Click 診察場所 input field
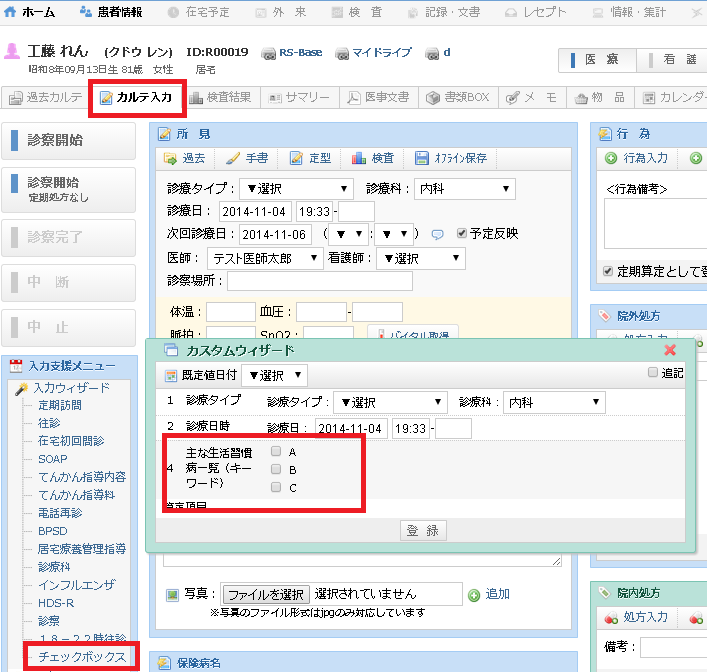Viewport: 707px width, 672px height. (x=320, y=281)
